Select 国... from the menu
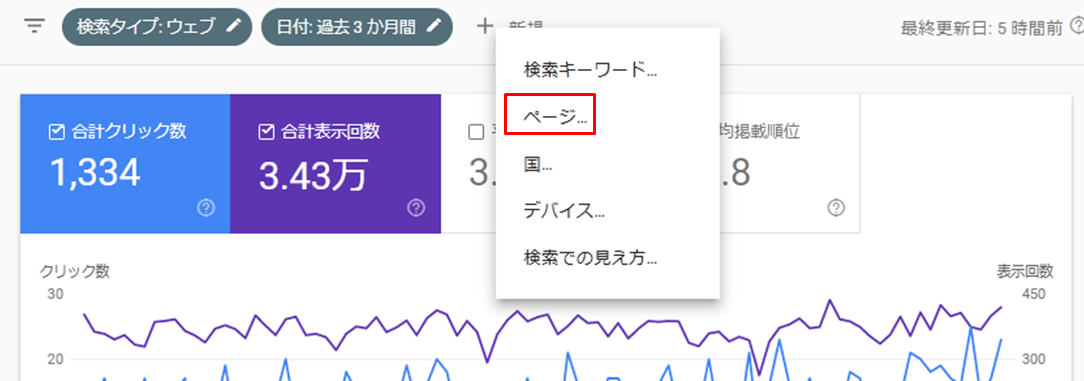1084x381 pixels. point(537,165)
